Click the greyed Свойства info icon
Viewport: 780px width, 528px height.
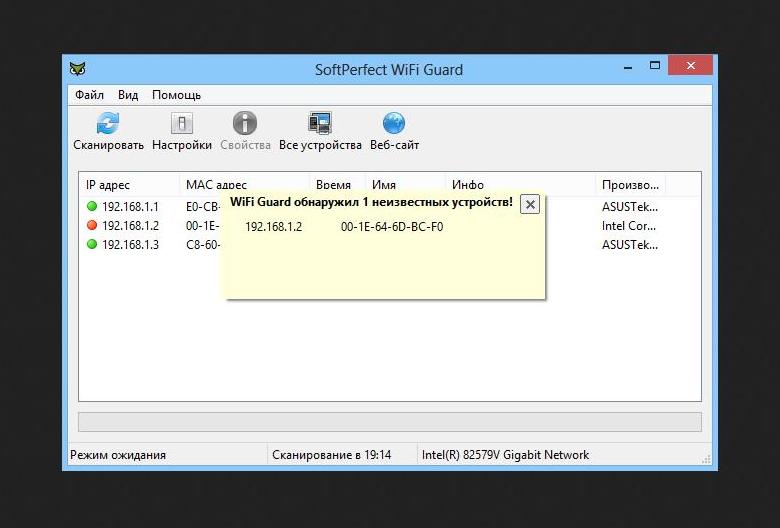point(245,123)
